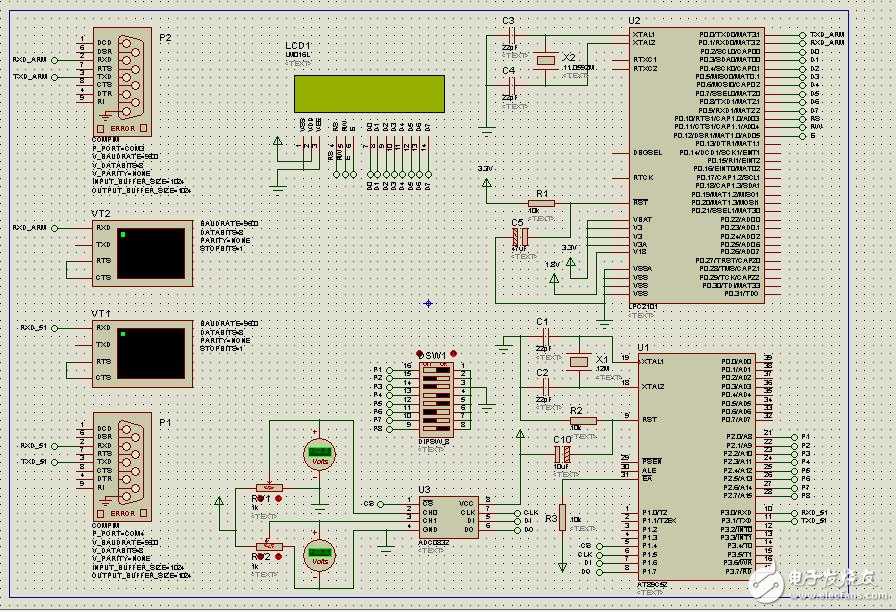Click the ERROR text on P1 connector
This screenshot has width=896, height=612.
coord(123,513)
